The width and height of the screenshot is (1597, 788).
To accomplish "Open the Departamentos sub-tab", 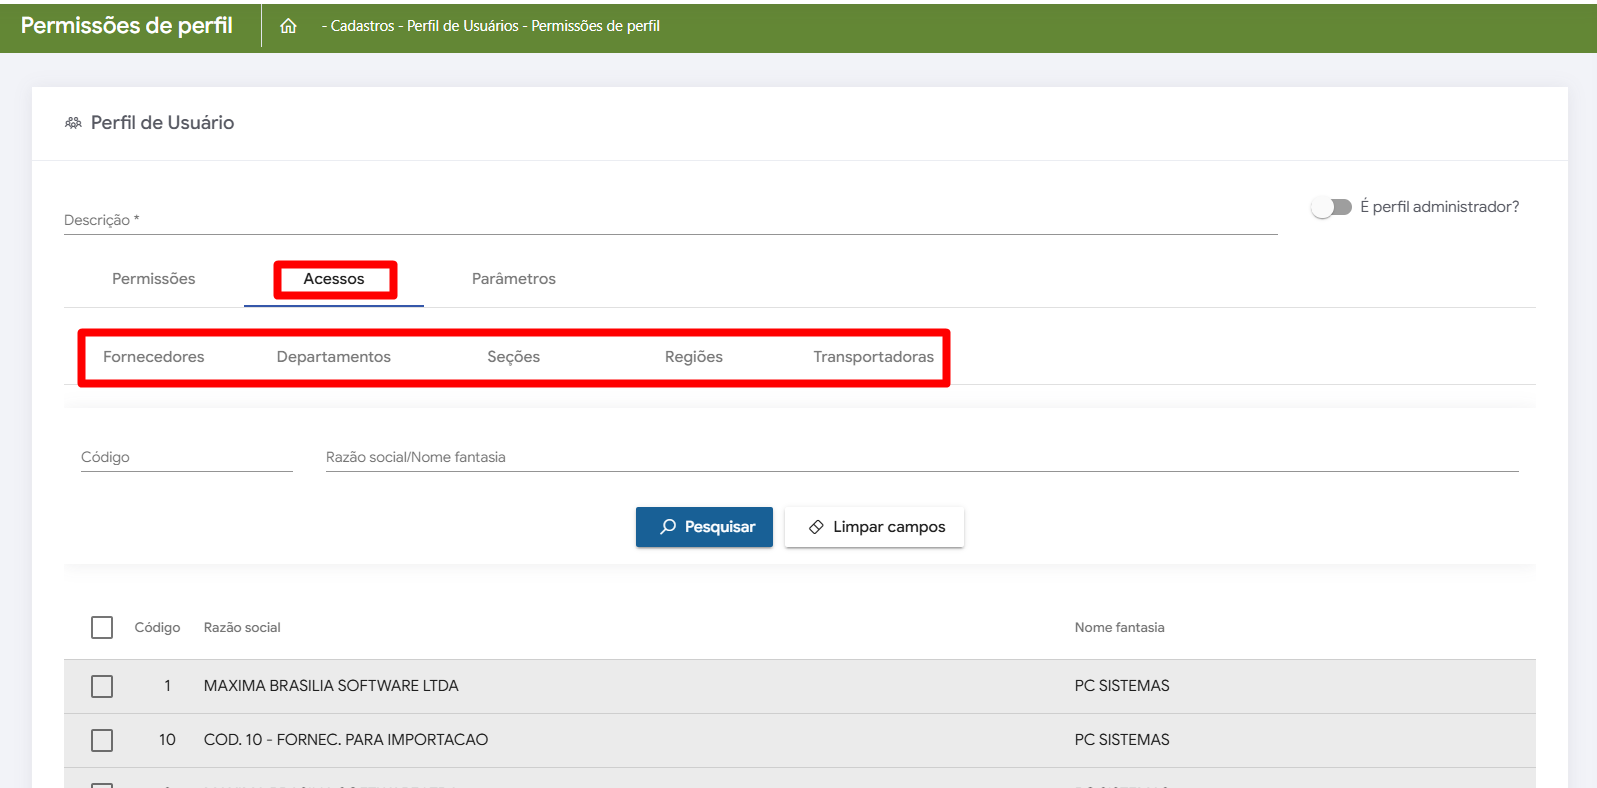I will pos(333,357).
